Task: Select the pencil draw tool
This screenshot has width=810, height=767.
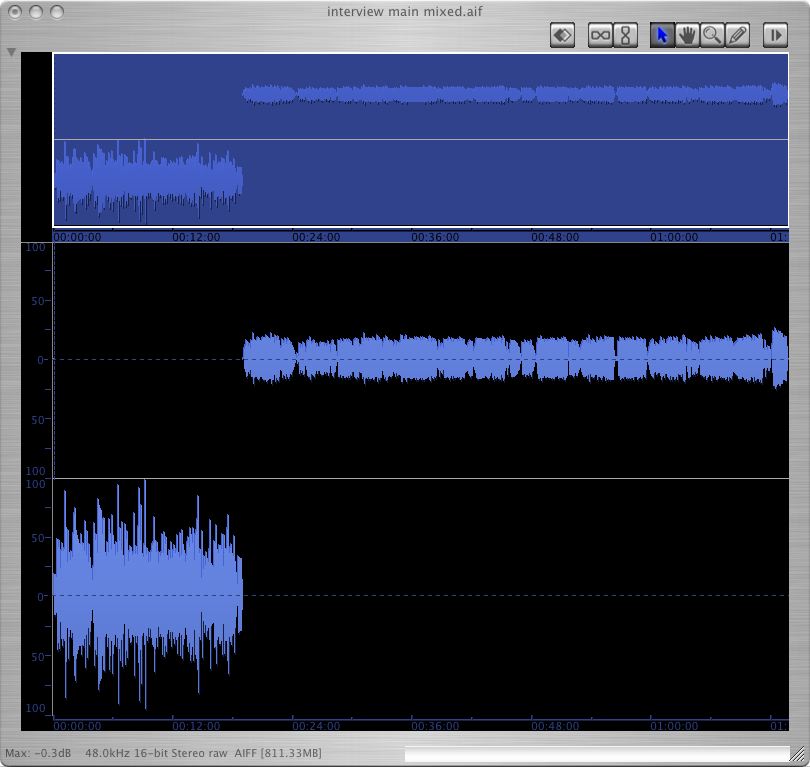Action: pyautogui.click(x=737, y=36)
